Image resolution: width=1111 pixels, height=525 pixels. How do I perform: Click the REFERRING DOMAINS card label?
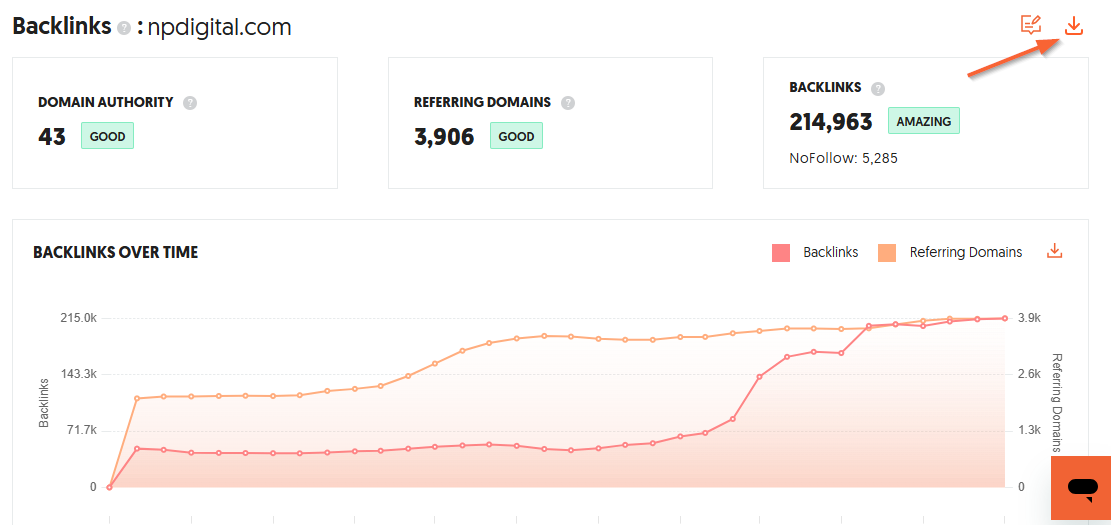coord(483,102)
